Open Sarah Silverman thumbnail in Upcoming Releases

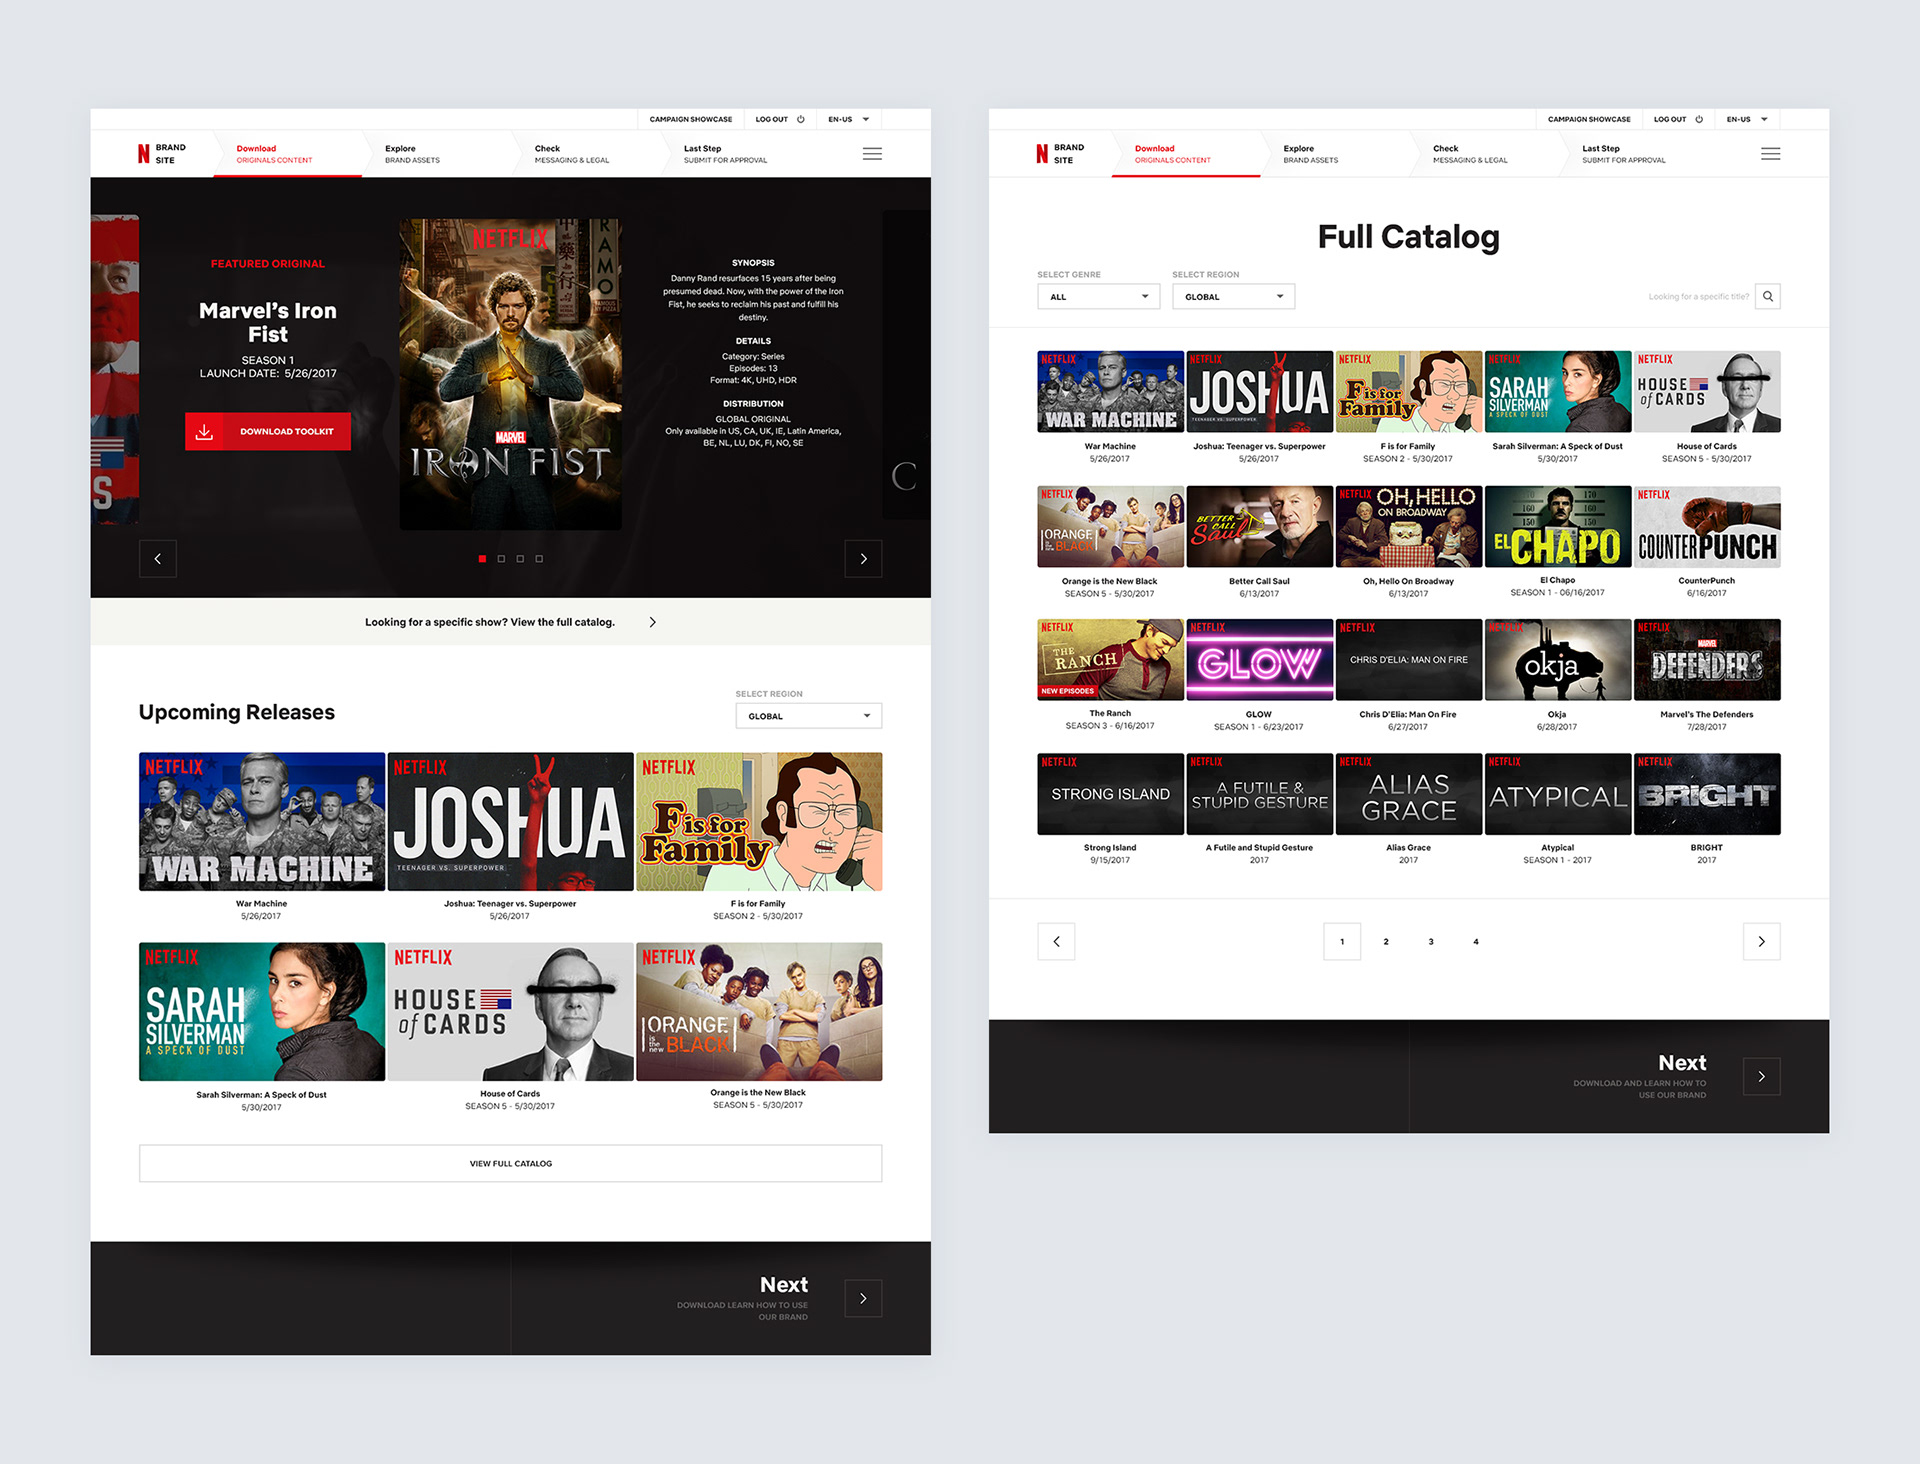click(x=262, y=1011)
